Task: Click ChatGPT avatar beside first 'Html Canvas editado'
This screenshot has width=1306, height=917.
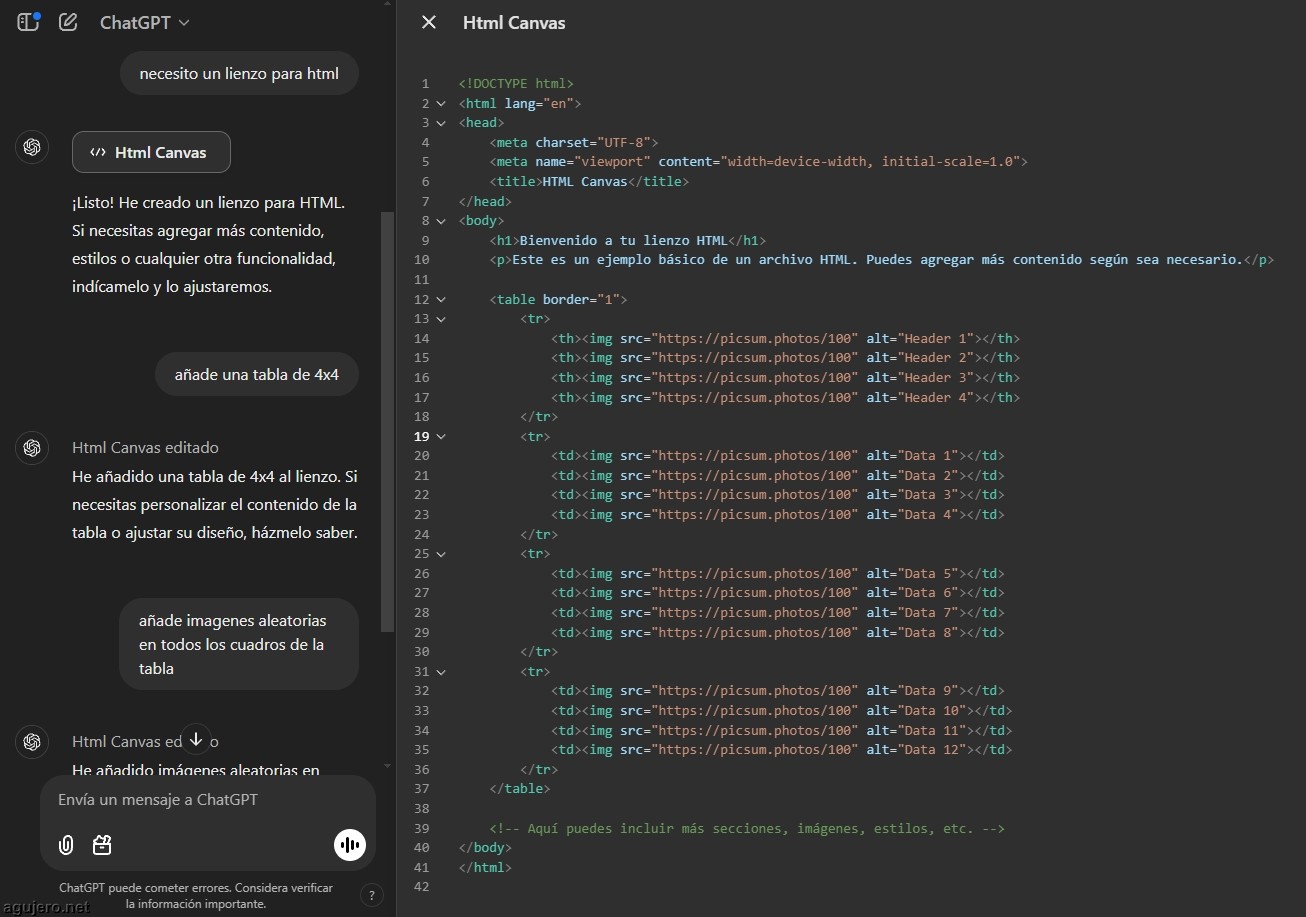Action: (x=32, y=447)
